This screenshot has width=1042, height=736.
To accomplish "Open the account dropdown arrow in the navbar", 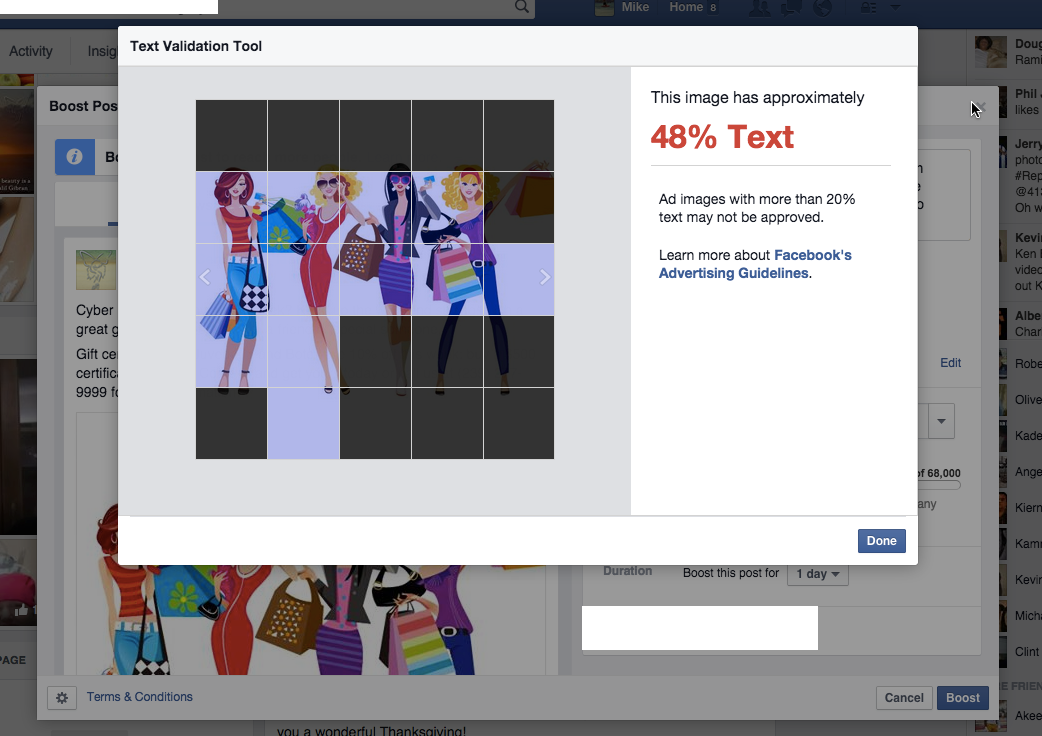I will 896,9.
